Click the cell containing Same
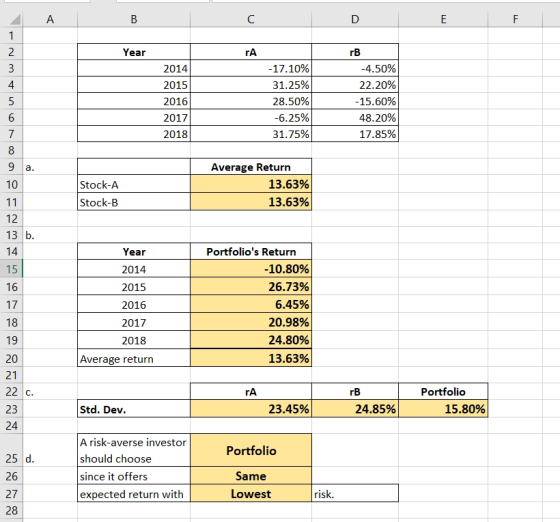This screenshot has height=522, width=560. pyautogui.click(x=251, y=476)
